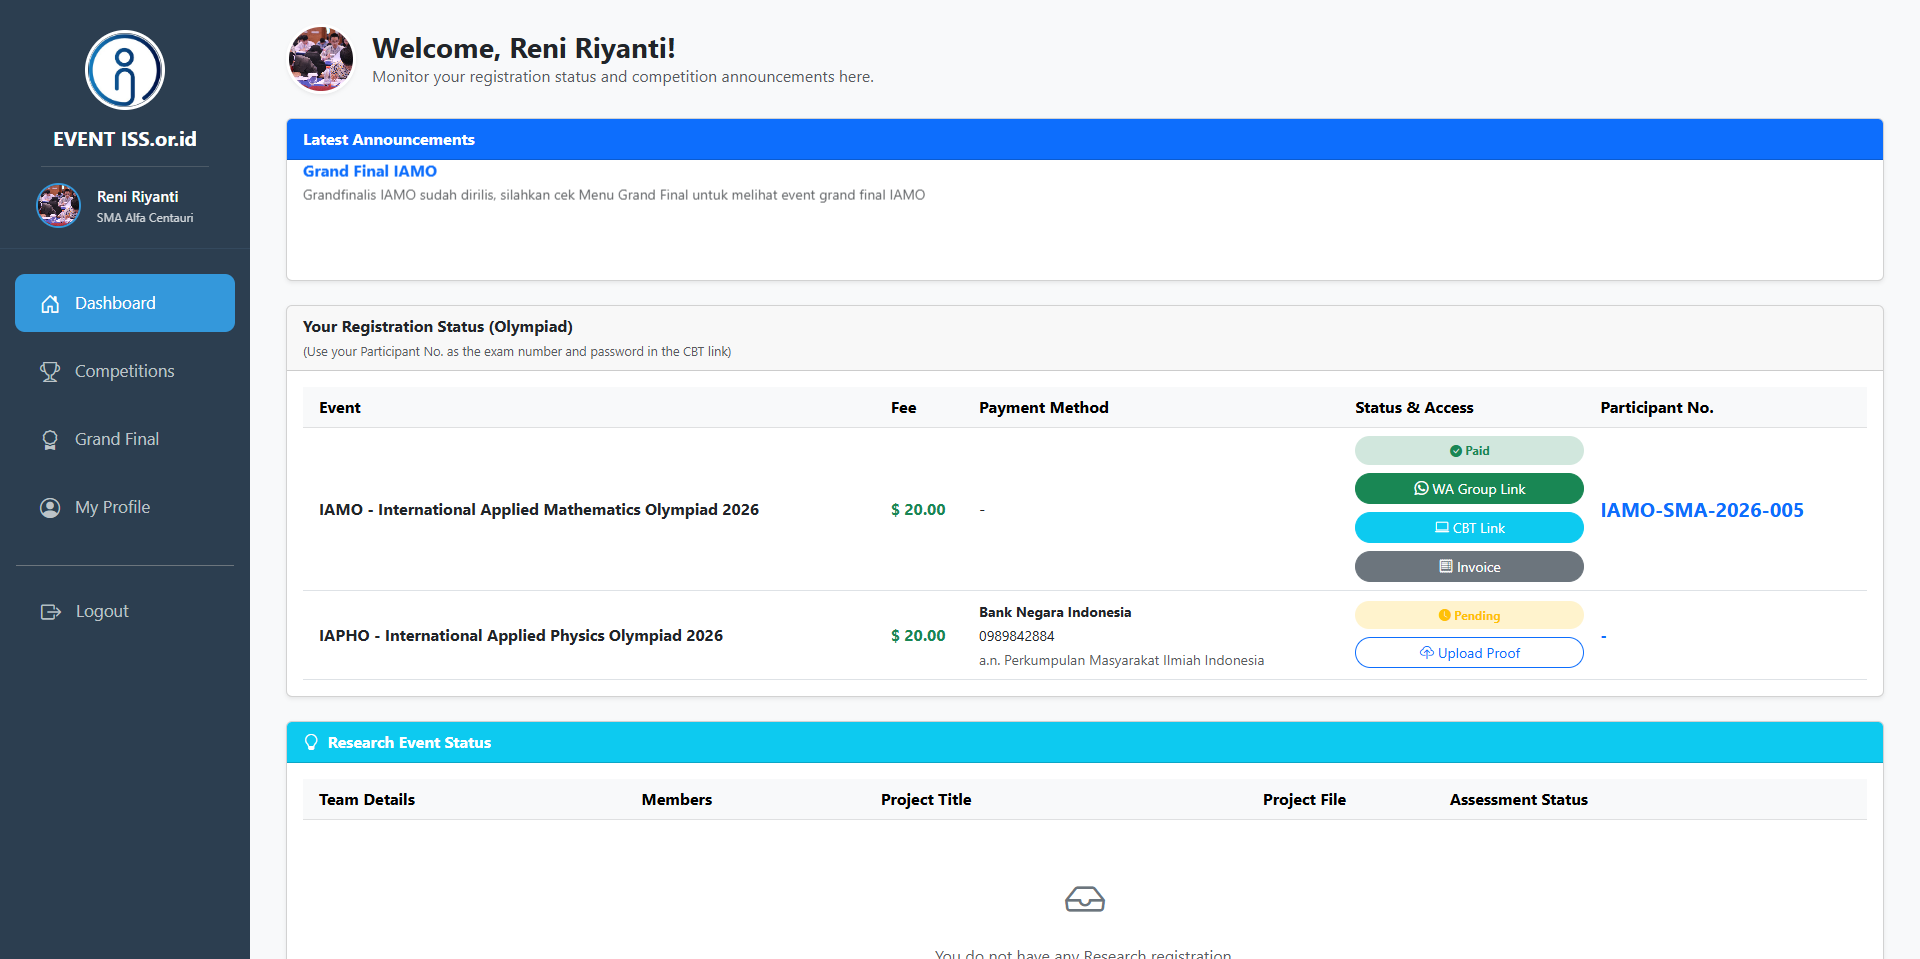Click the My Profile person icon
This screenshot has height=959, width=1920.
(x=50, y=508)
